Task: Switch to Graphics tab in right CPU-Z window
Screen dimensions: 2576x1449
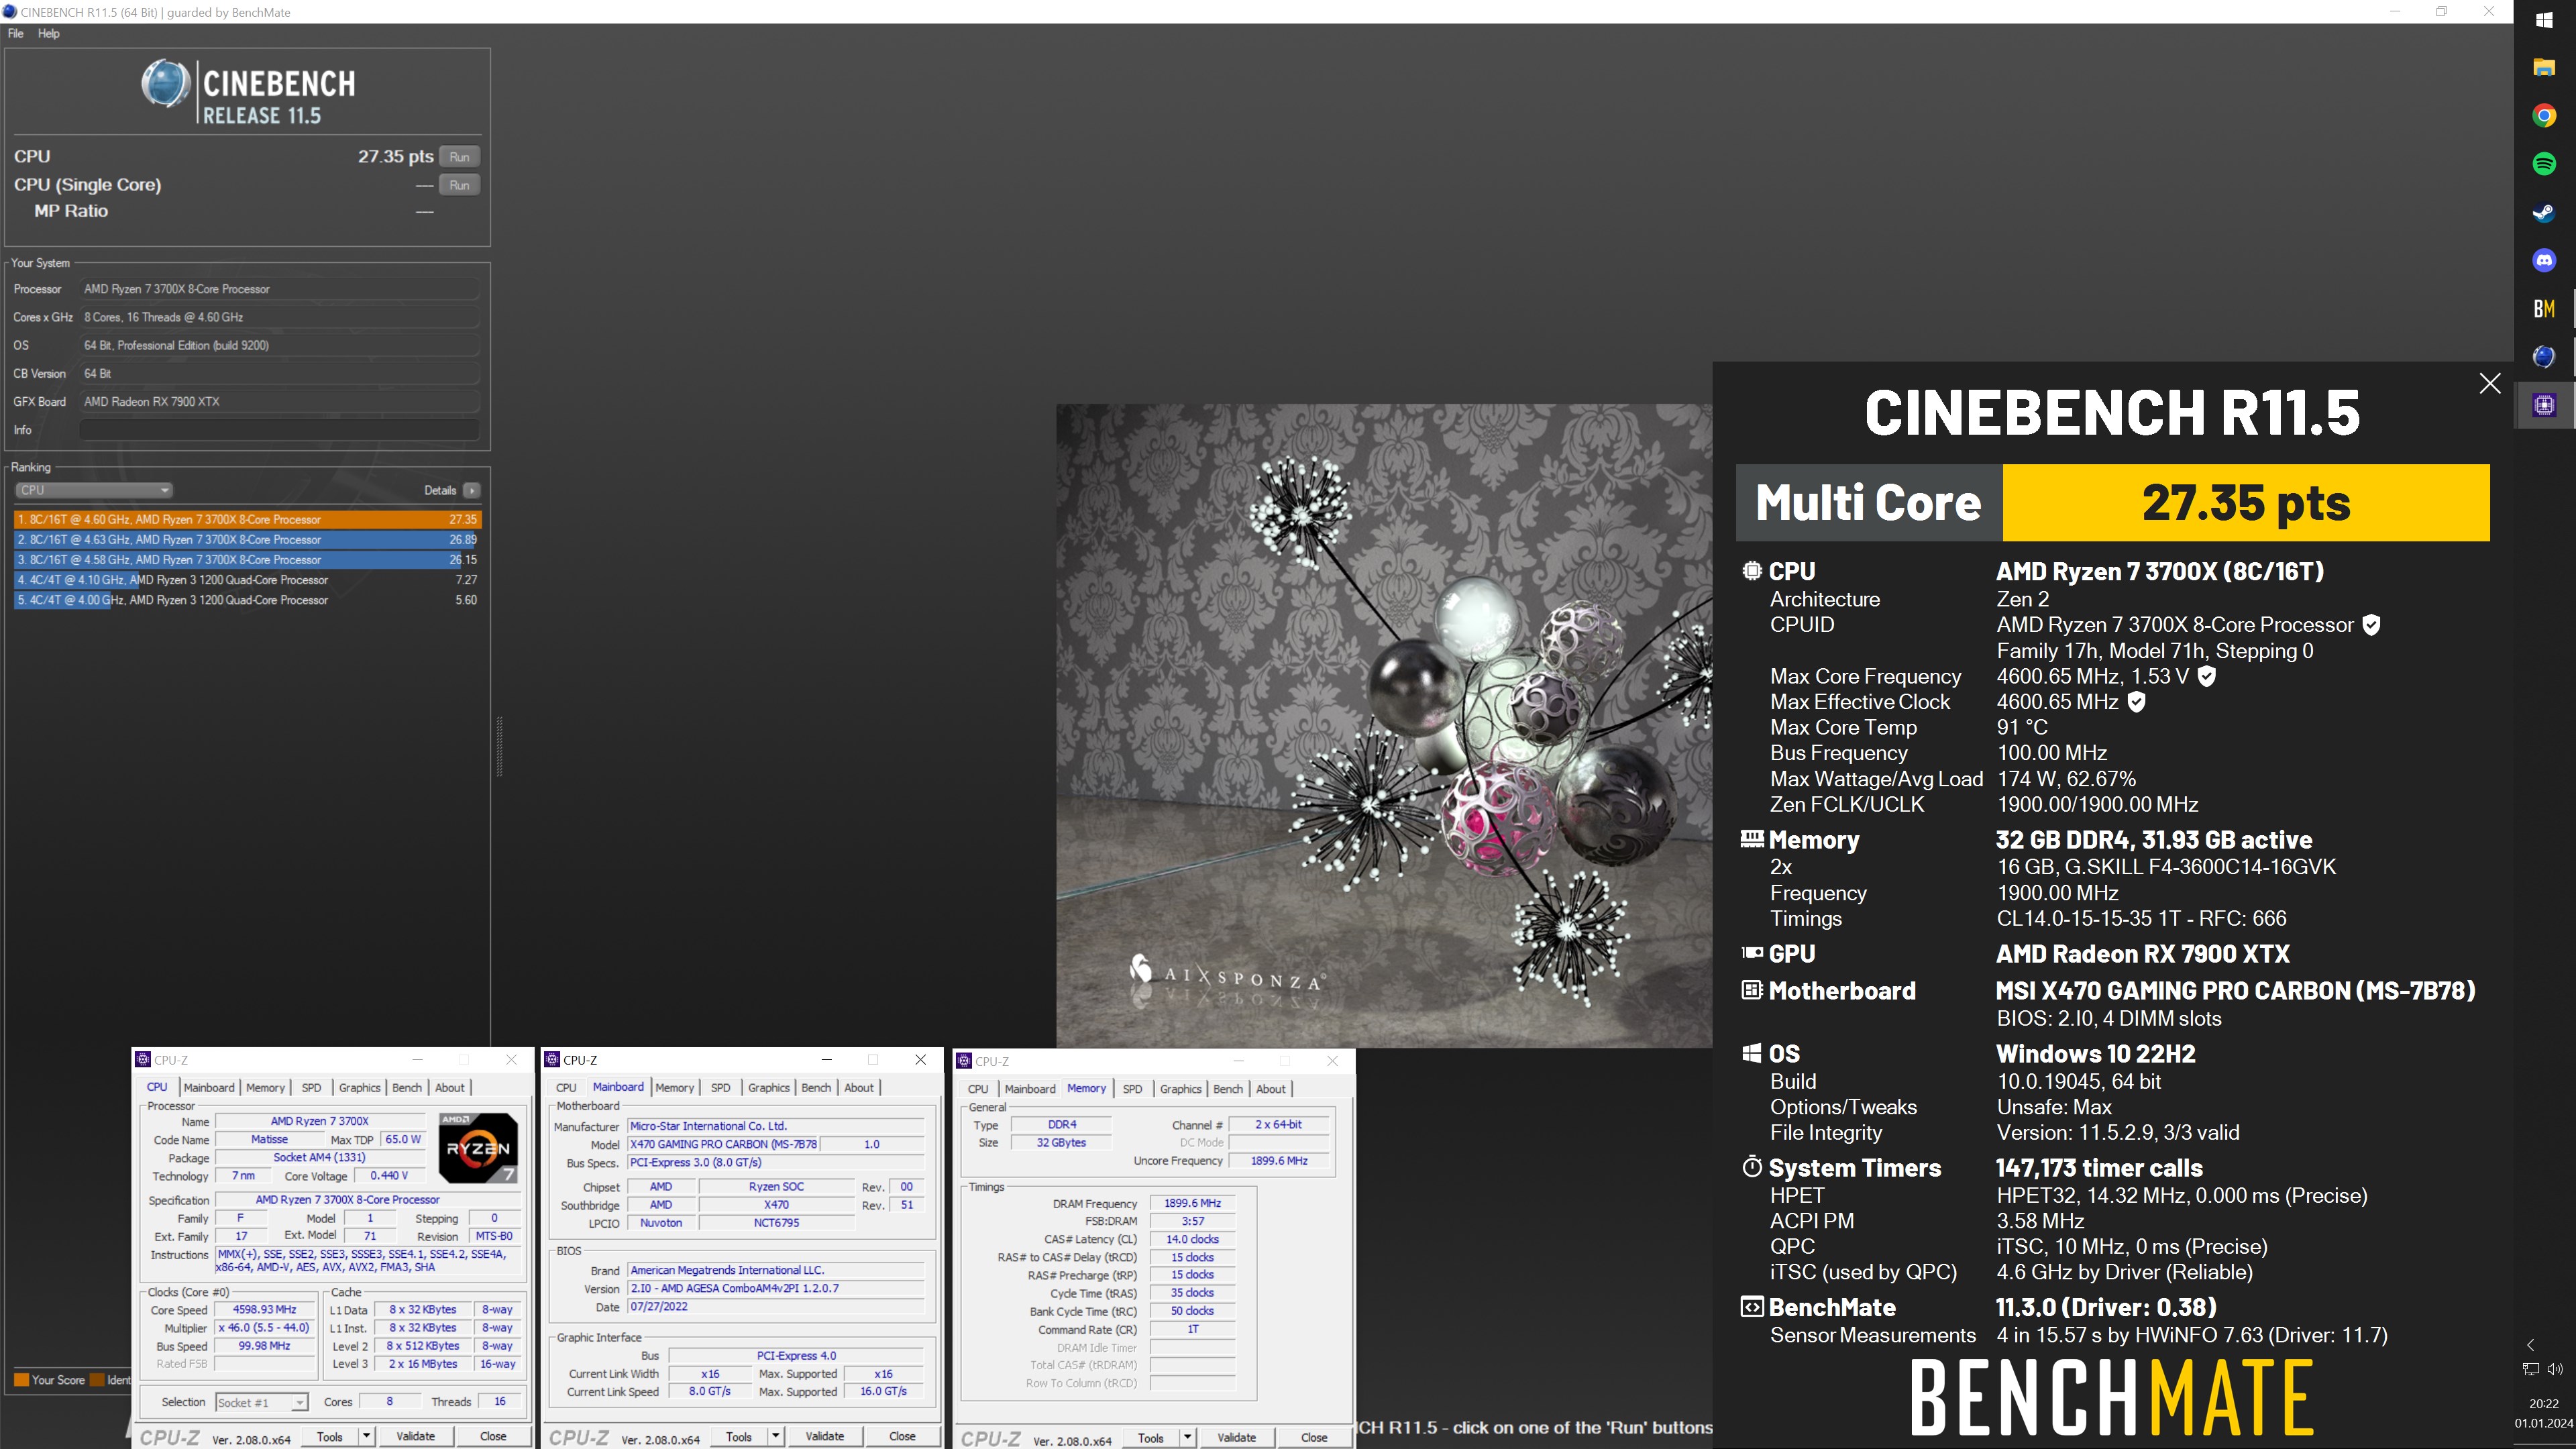Action: click(1180, 1088)
